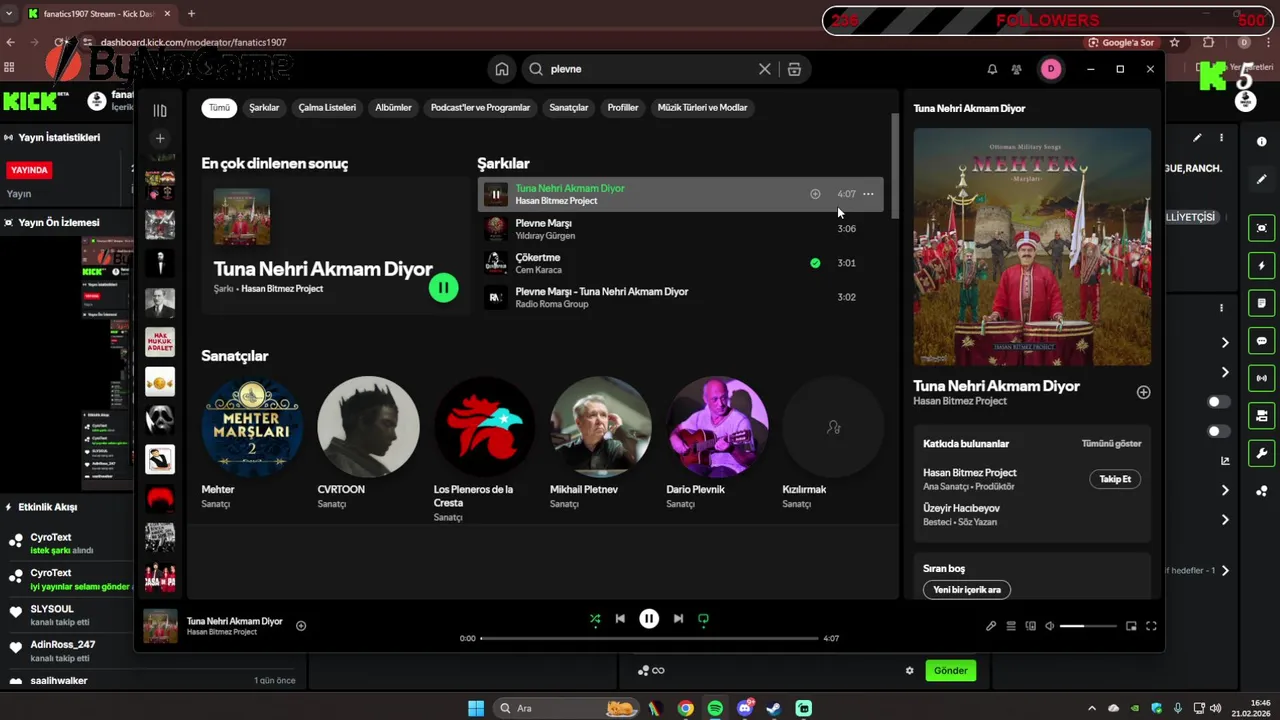Select the 'Podcast'ler ve Programlar' filter chip
1280x720 pixels.
(480, 107)
